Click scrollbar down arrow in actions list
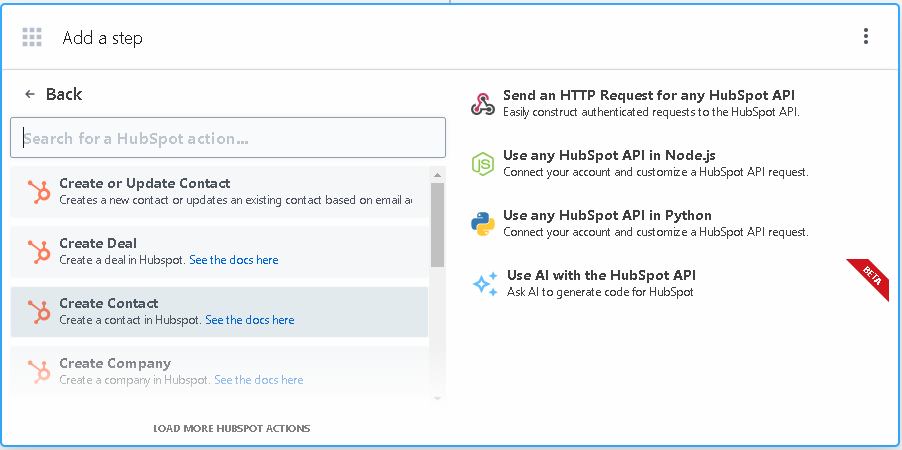Image resolution: width=902 pixels, height=450 pixels. tap(437, 398)
